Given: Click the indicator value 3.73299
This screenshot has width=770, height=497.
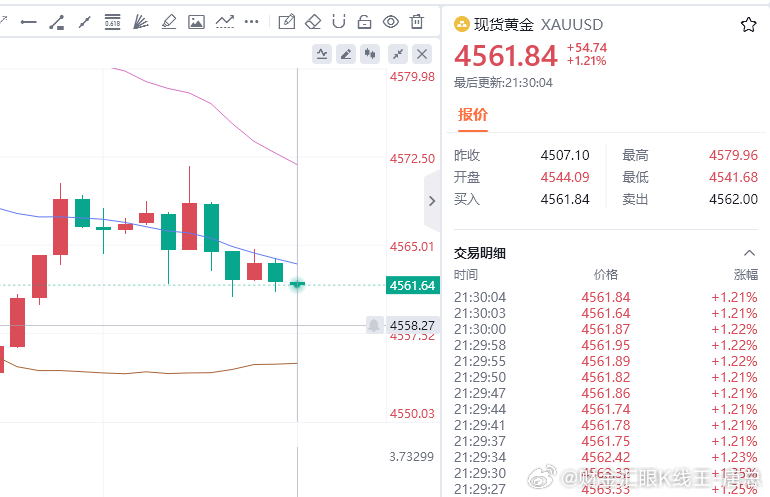Looking at the screenshot, I should [x=412, y=457].
